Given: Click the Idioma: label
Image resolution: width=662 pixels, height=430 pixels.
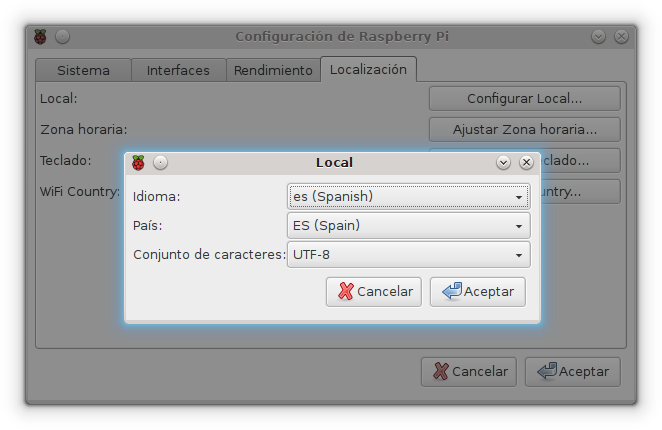Looking at the screenshot, I should point(157,197).
